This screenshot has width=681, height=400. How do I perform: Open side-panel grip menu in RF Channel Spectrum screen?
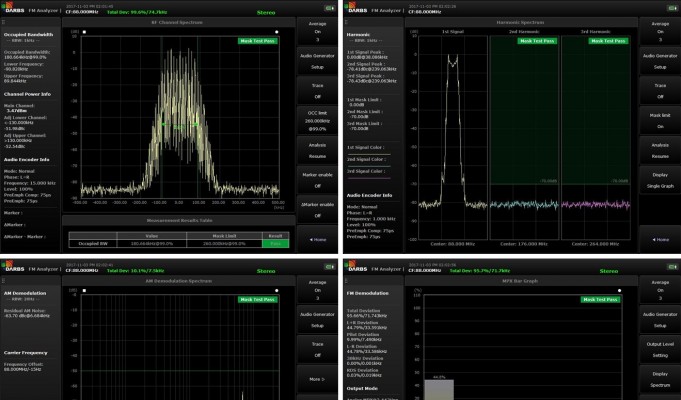(x=3, y=22)
